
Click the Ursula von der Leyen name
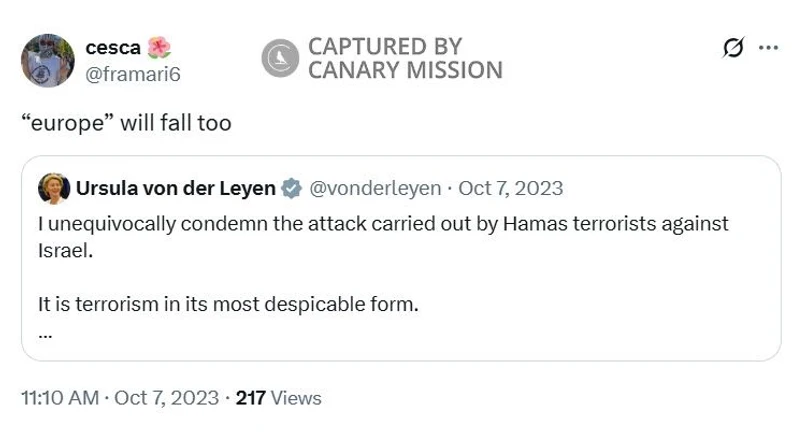[175, 188]
